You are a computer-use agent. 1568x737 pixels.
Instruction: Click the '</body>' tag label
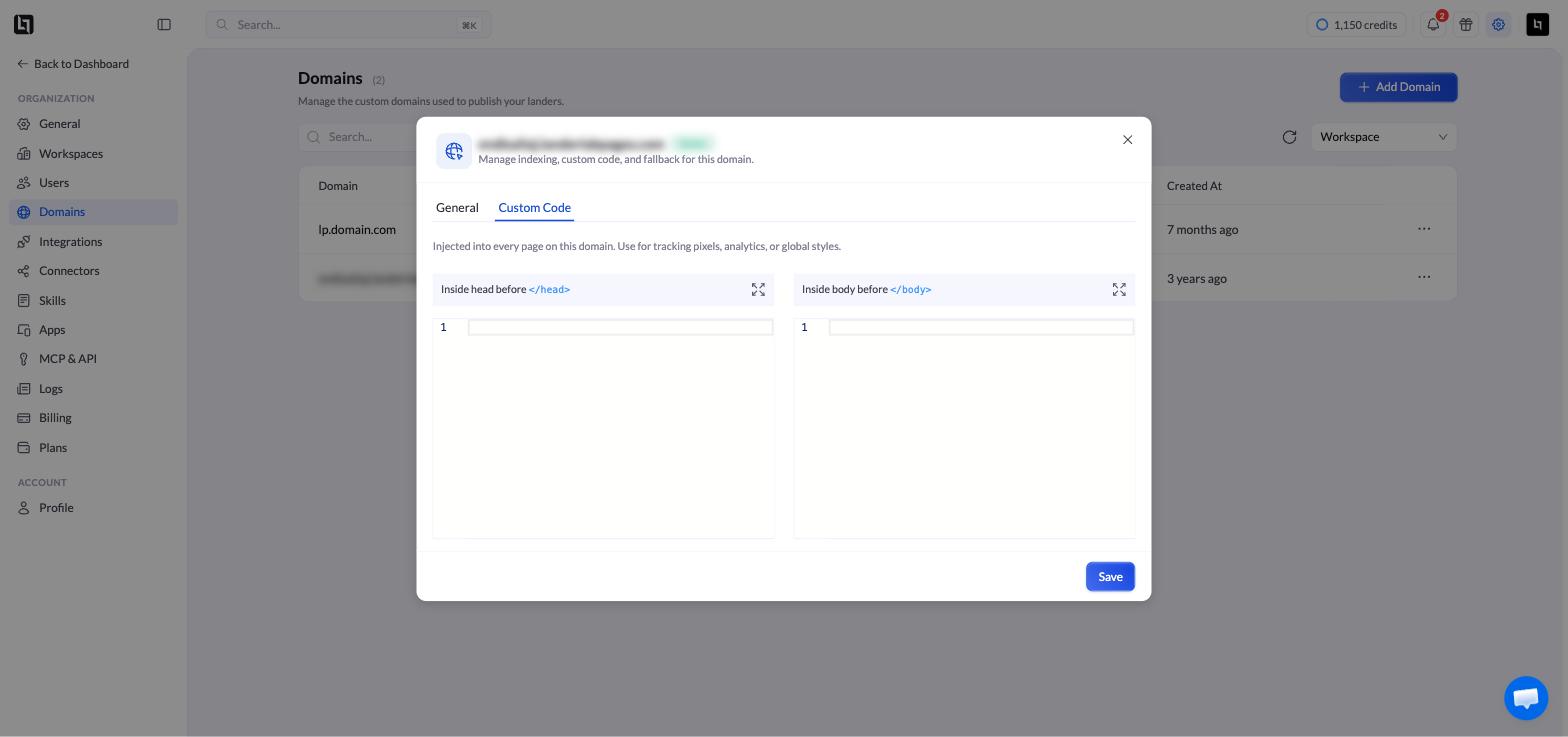[x=910, y=290]
